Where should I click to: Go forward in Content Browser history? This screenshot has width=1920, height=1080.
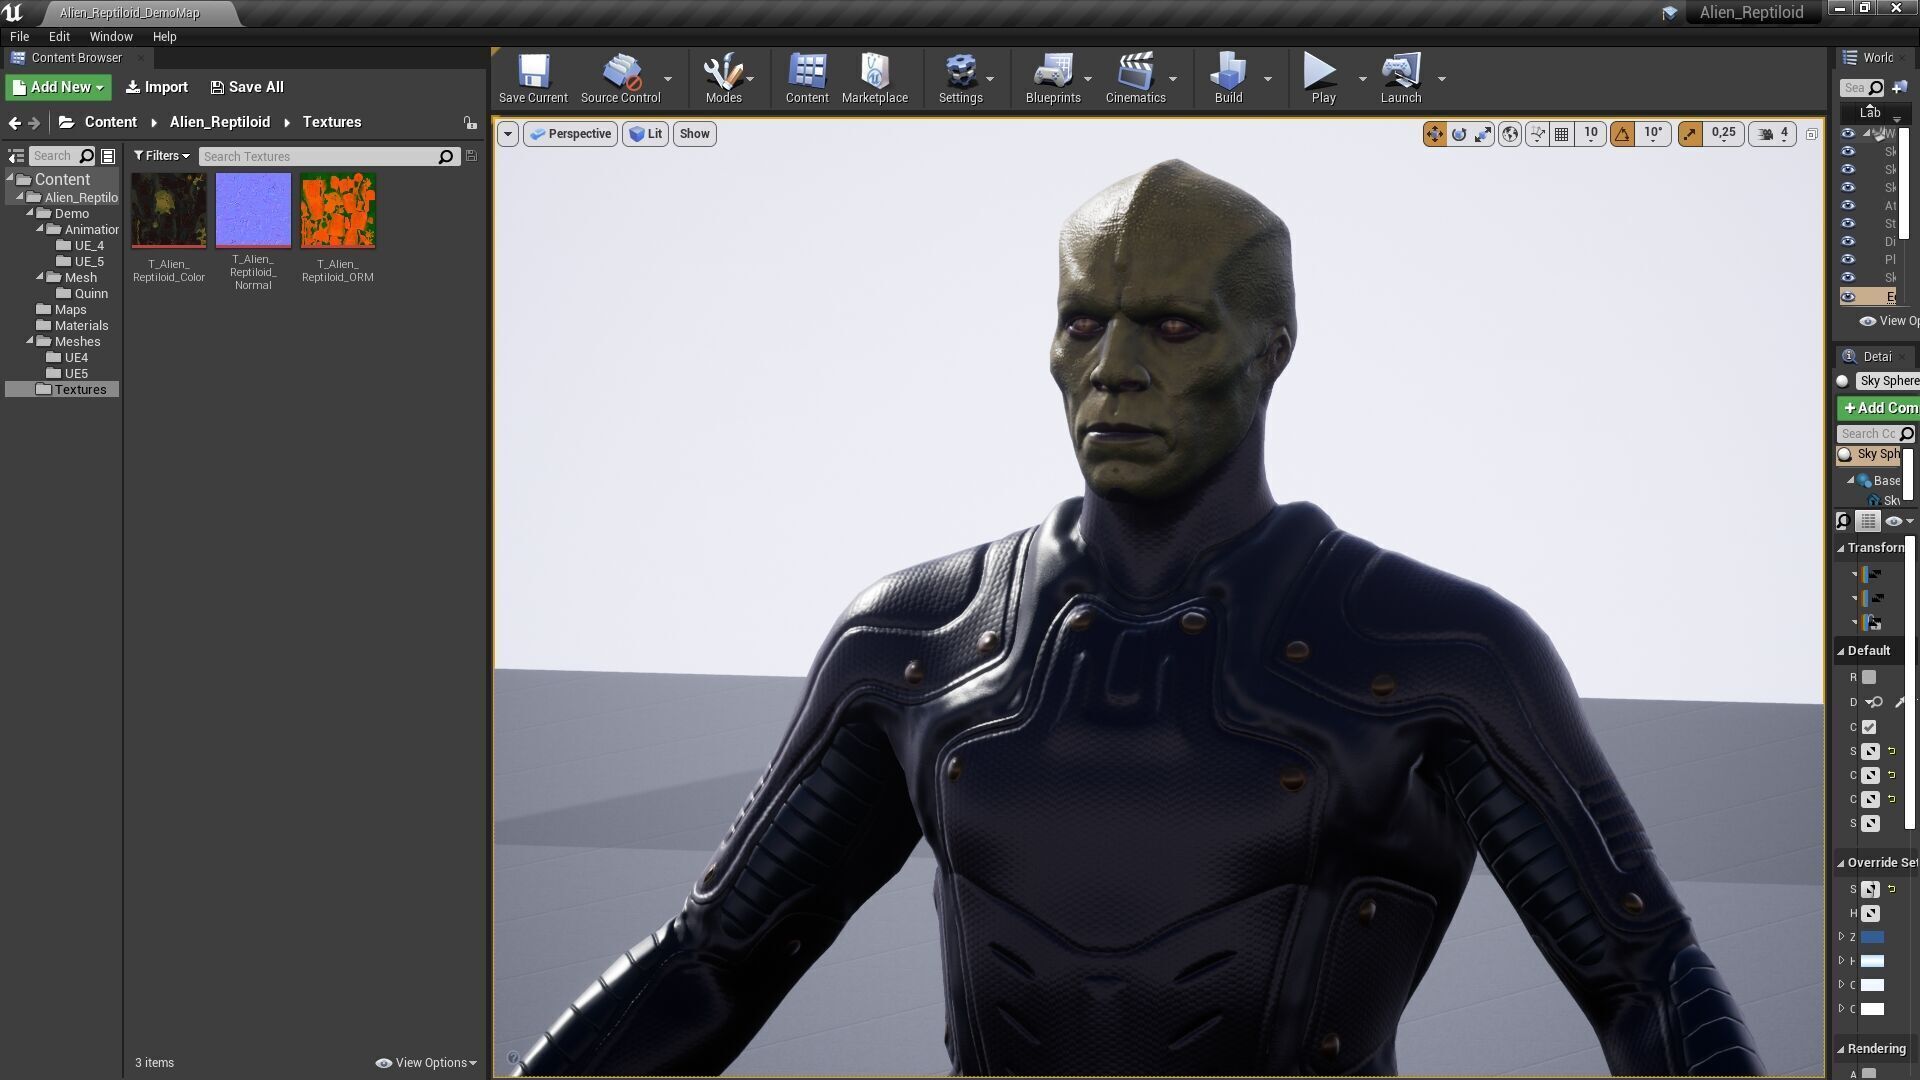(x=34, y=123)
